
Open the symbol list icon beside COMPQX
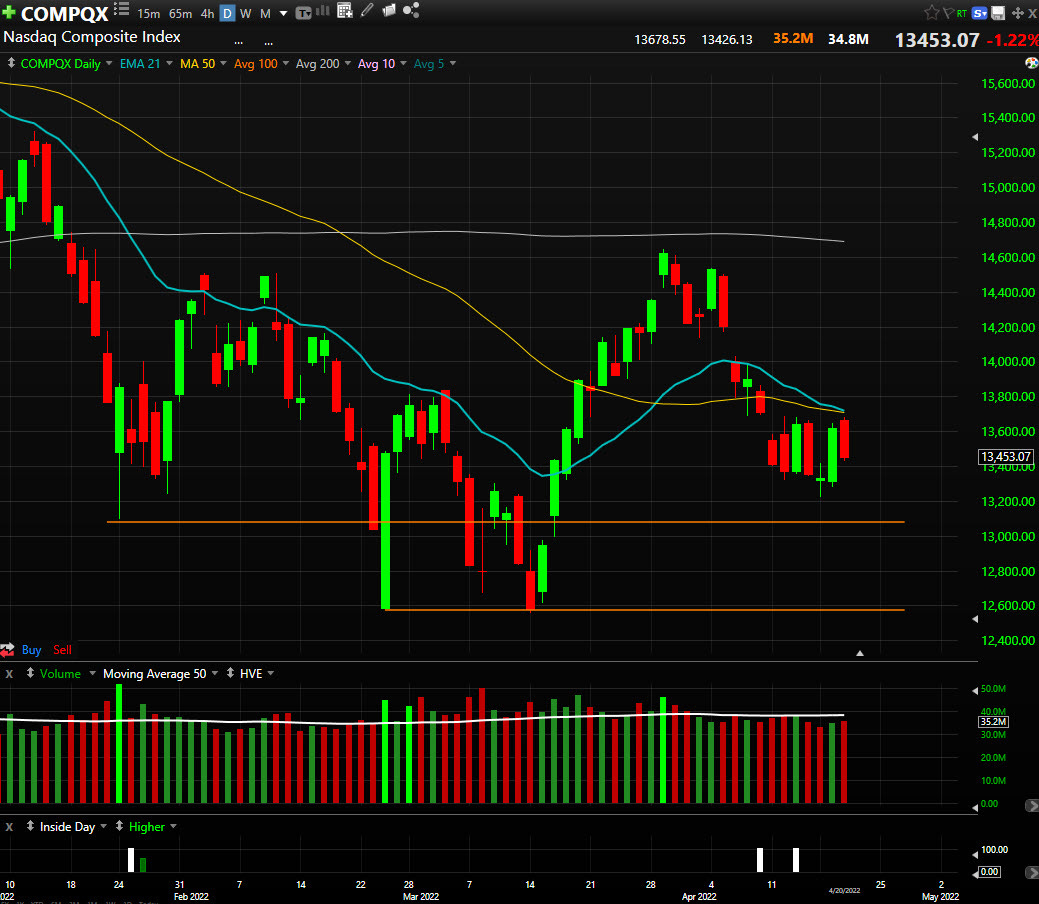[x=121, y=9]
